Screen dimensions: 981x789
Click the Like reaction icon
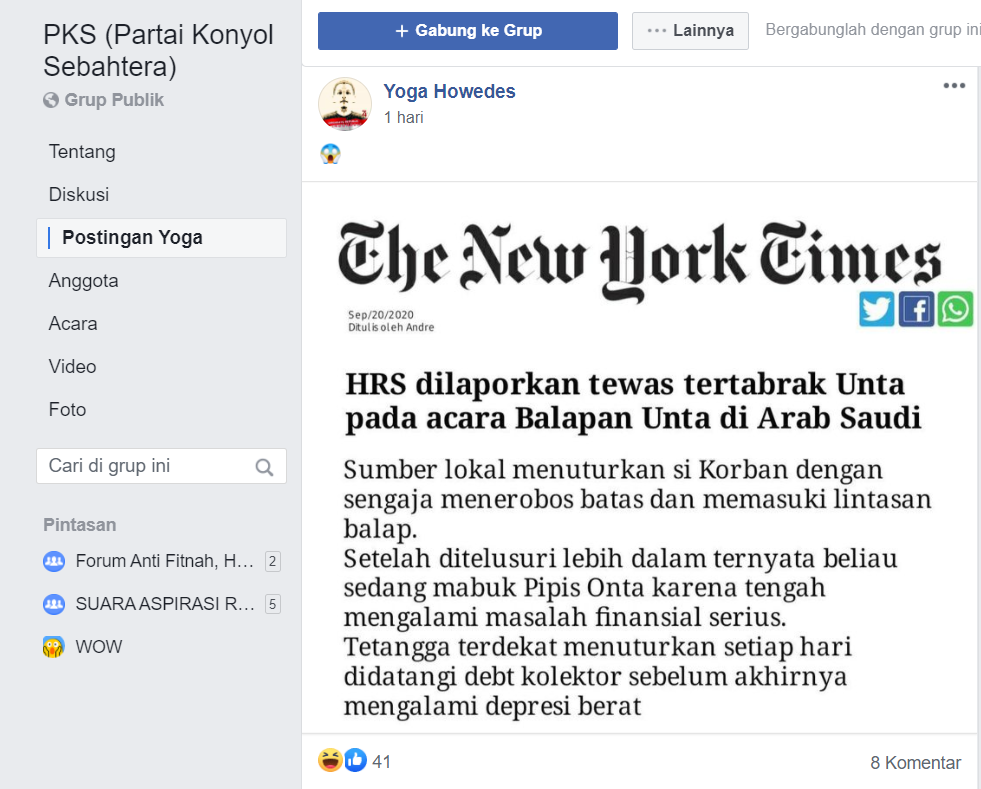(355, 760)
